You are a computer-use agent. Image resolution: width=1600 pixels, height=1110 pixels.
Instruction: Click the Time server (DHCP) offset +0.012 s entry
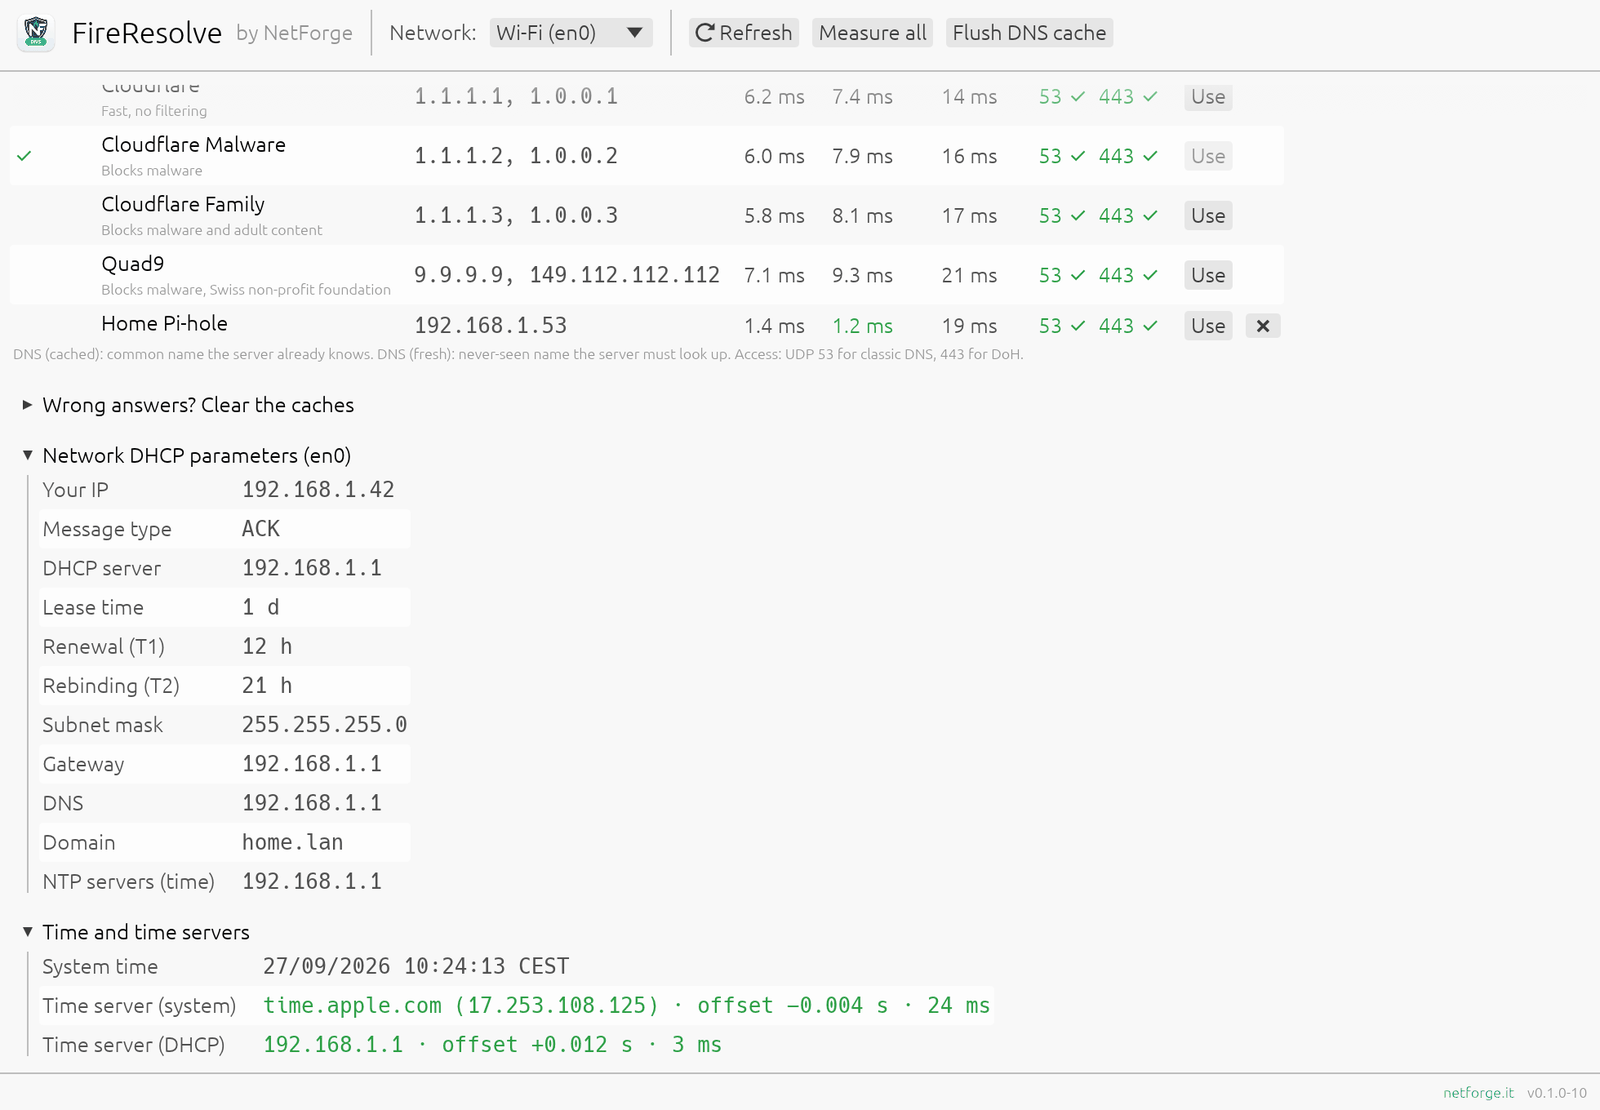[492, 1045]
